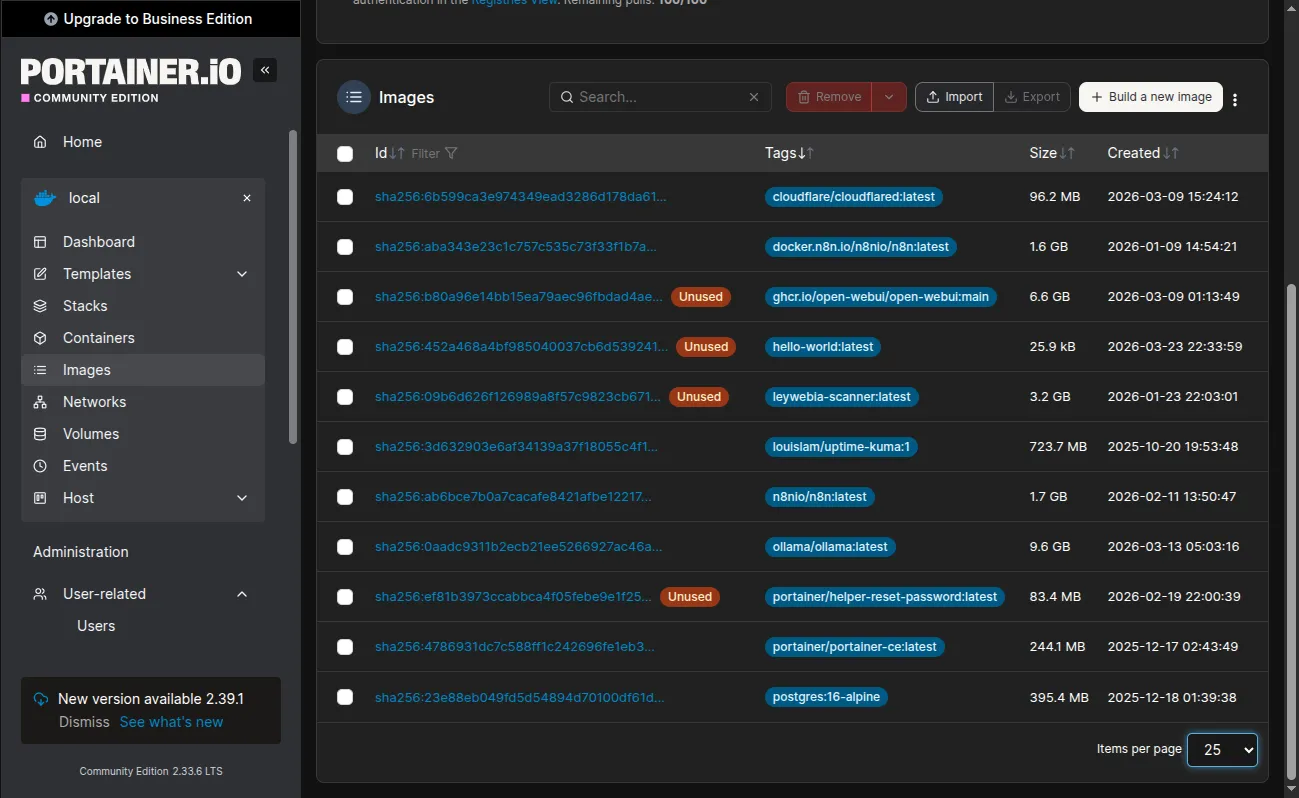
Task: Select the postgres:16-alpine image checkbox
Action: (x=345, y=697)
